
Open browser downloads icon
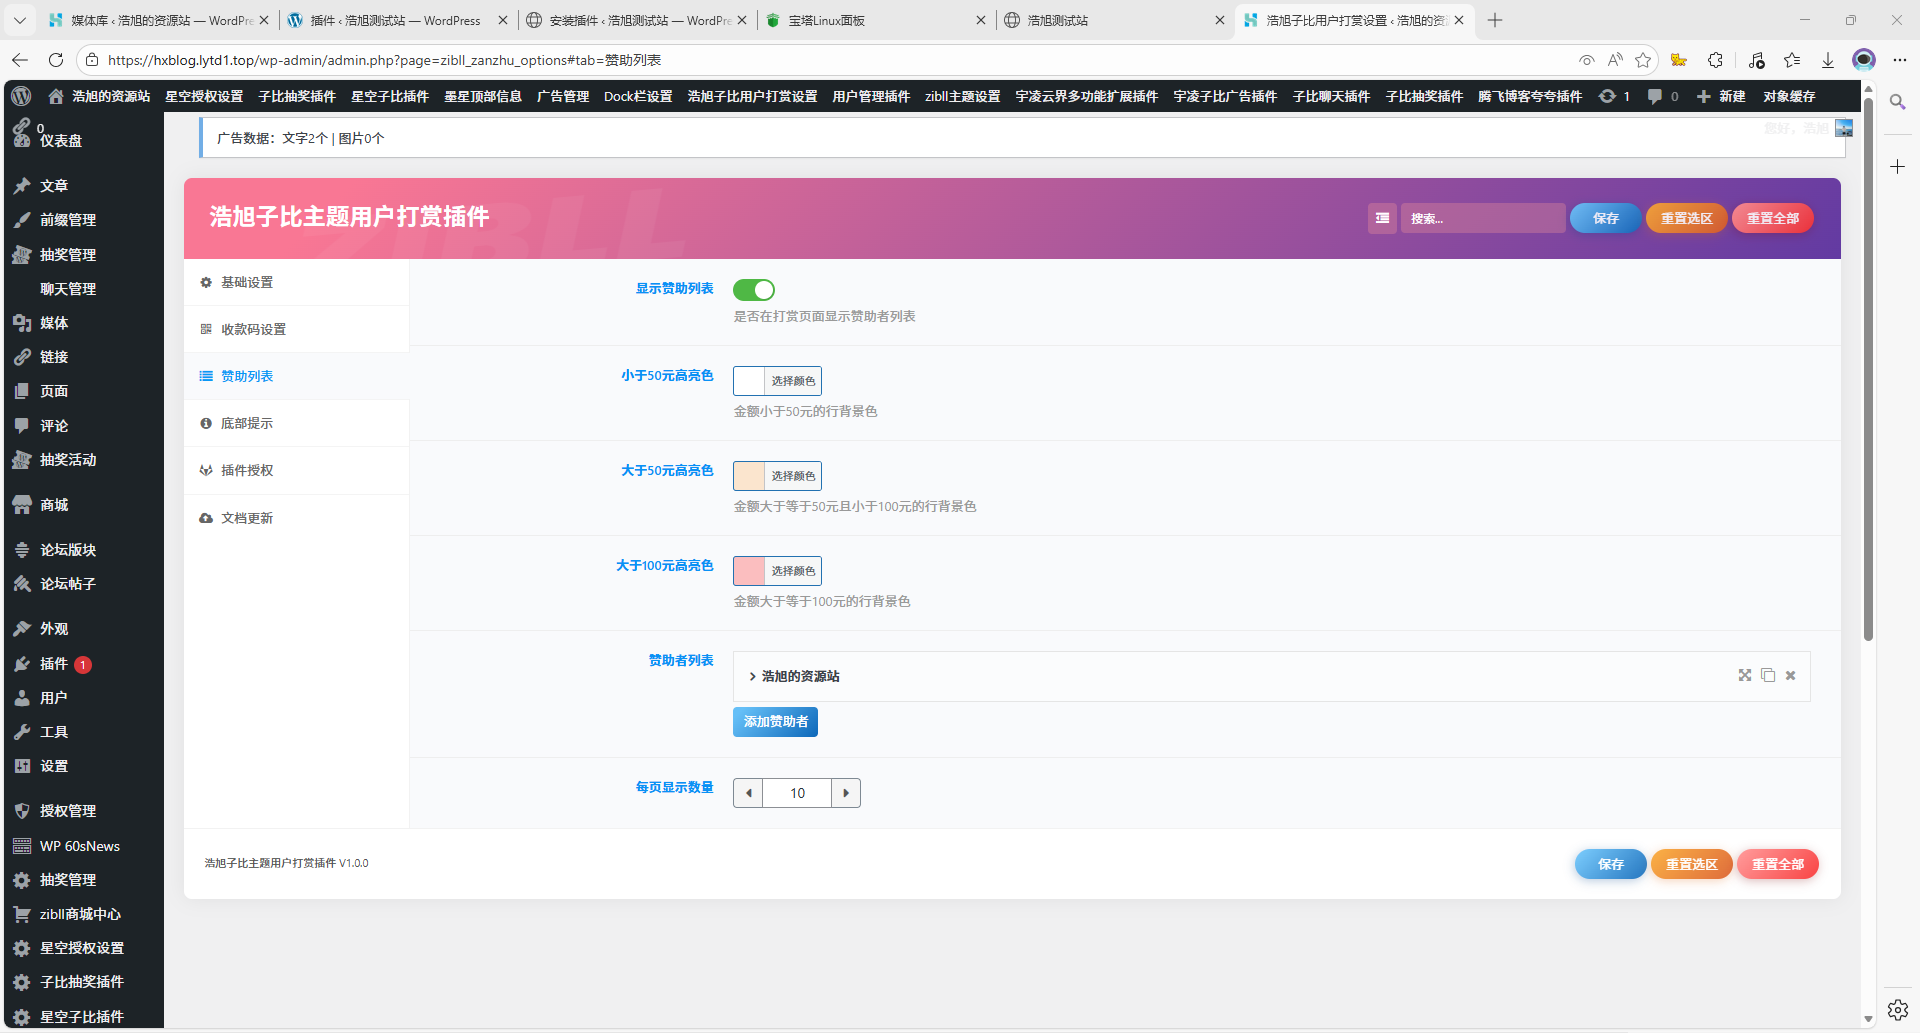click(1827, 60)
